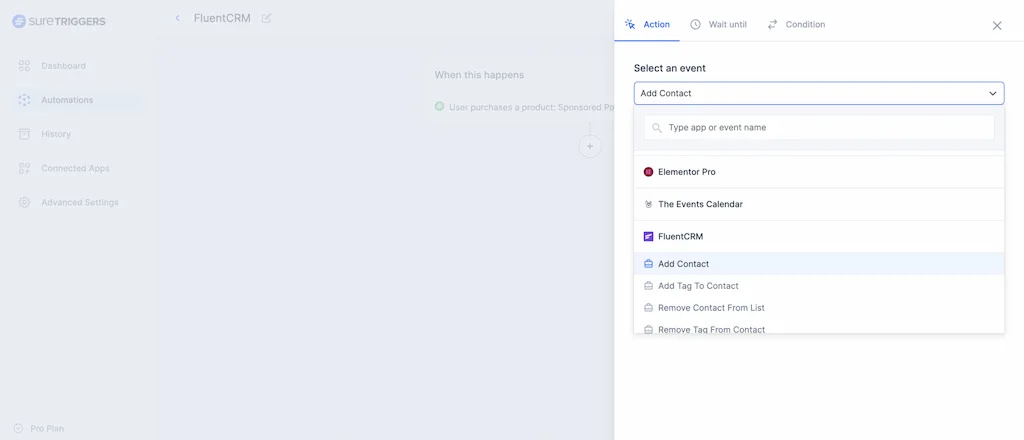Image resolution: width=1024 pixels, height=440 pixels.
Task: Choose Remove Tag From Contact event
Action: pos(819,328)
